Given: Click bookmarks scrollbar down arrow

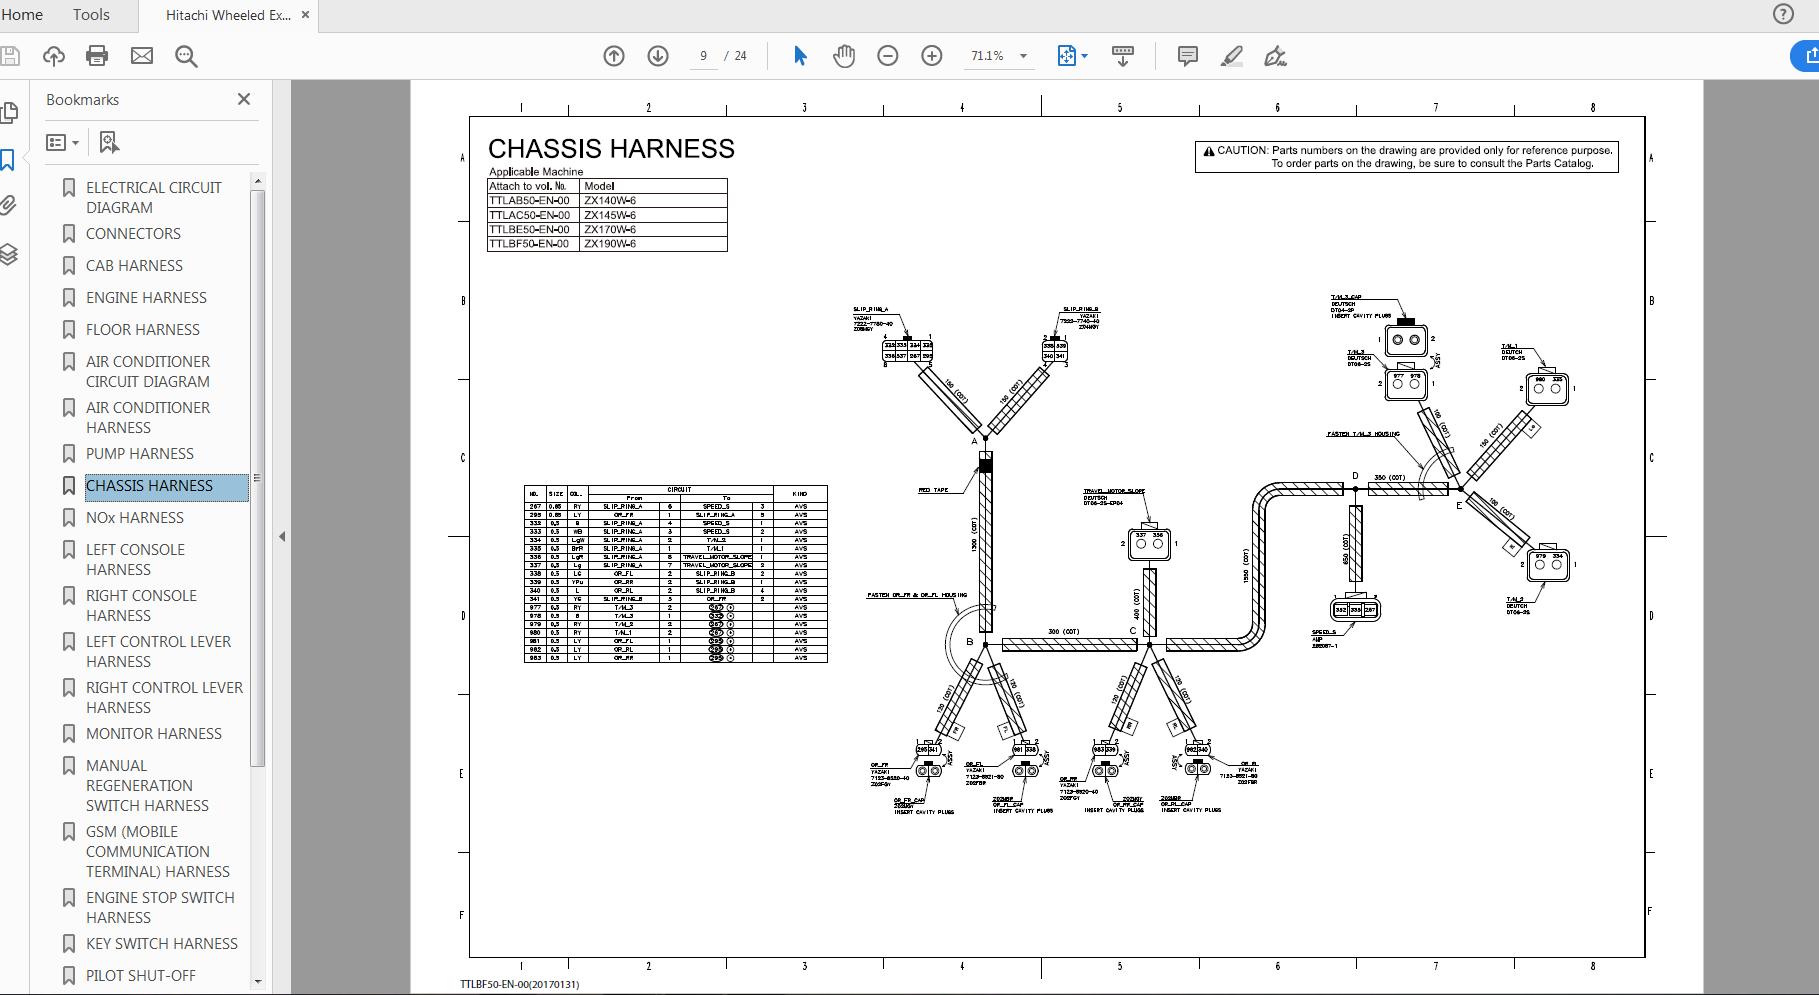Looking at the screenshot, I should [x=257, y=981].
